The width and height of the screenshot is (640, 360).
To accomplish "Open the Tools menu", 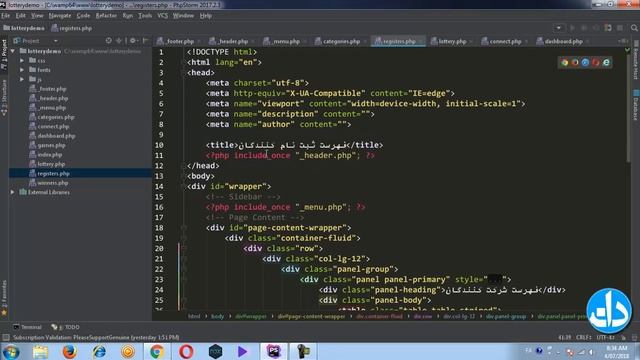I will [145, 16].
